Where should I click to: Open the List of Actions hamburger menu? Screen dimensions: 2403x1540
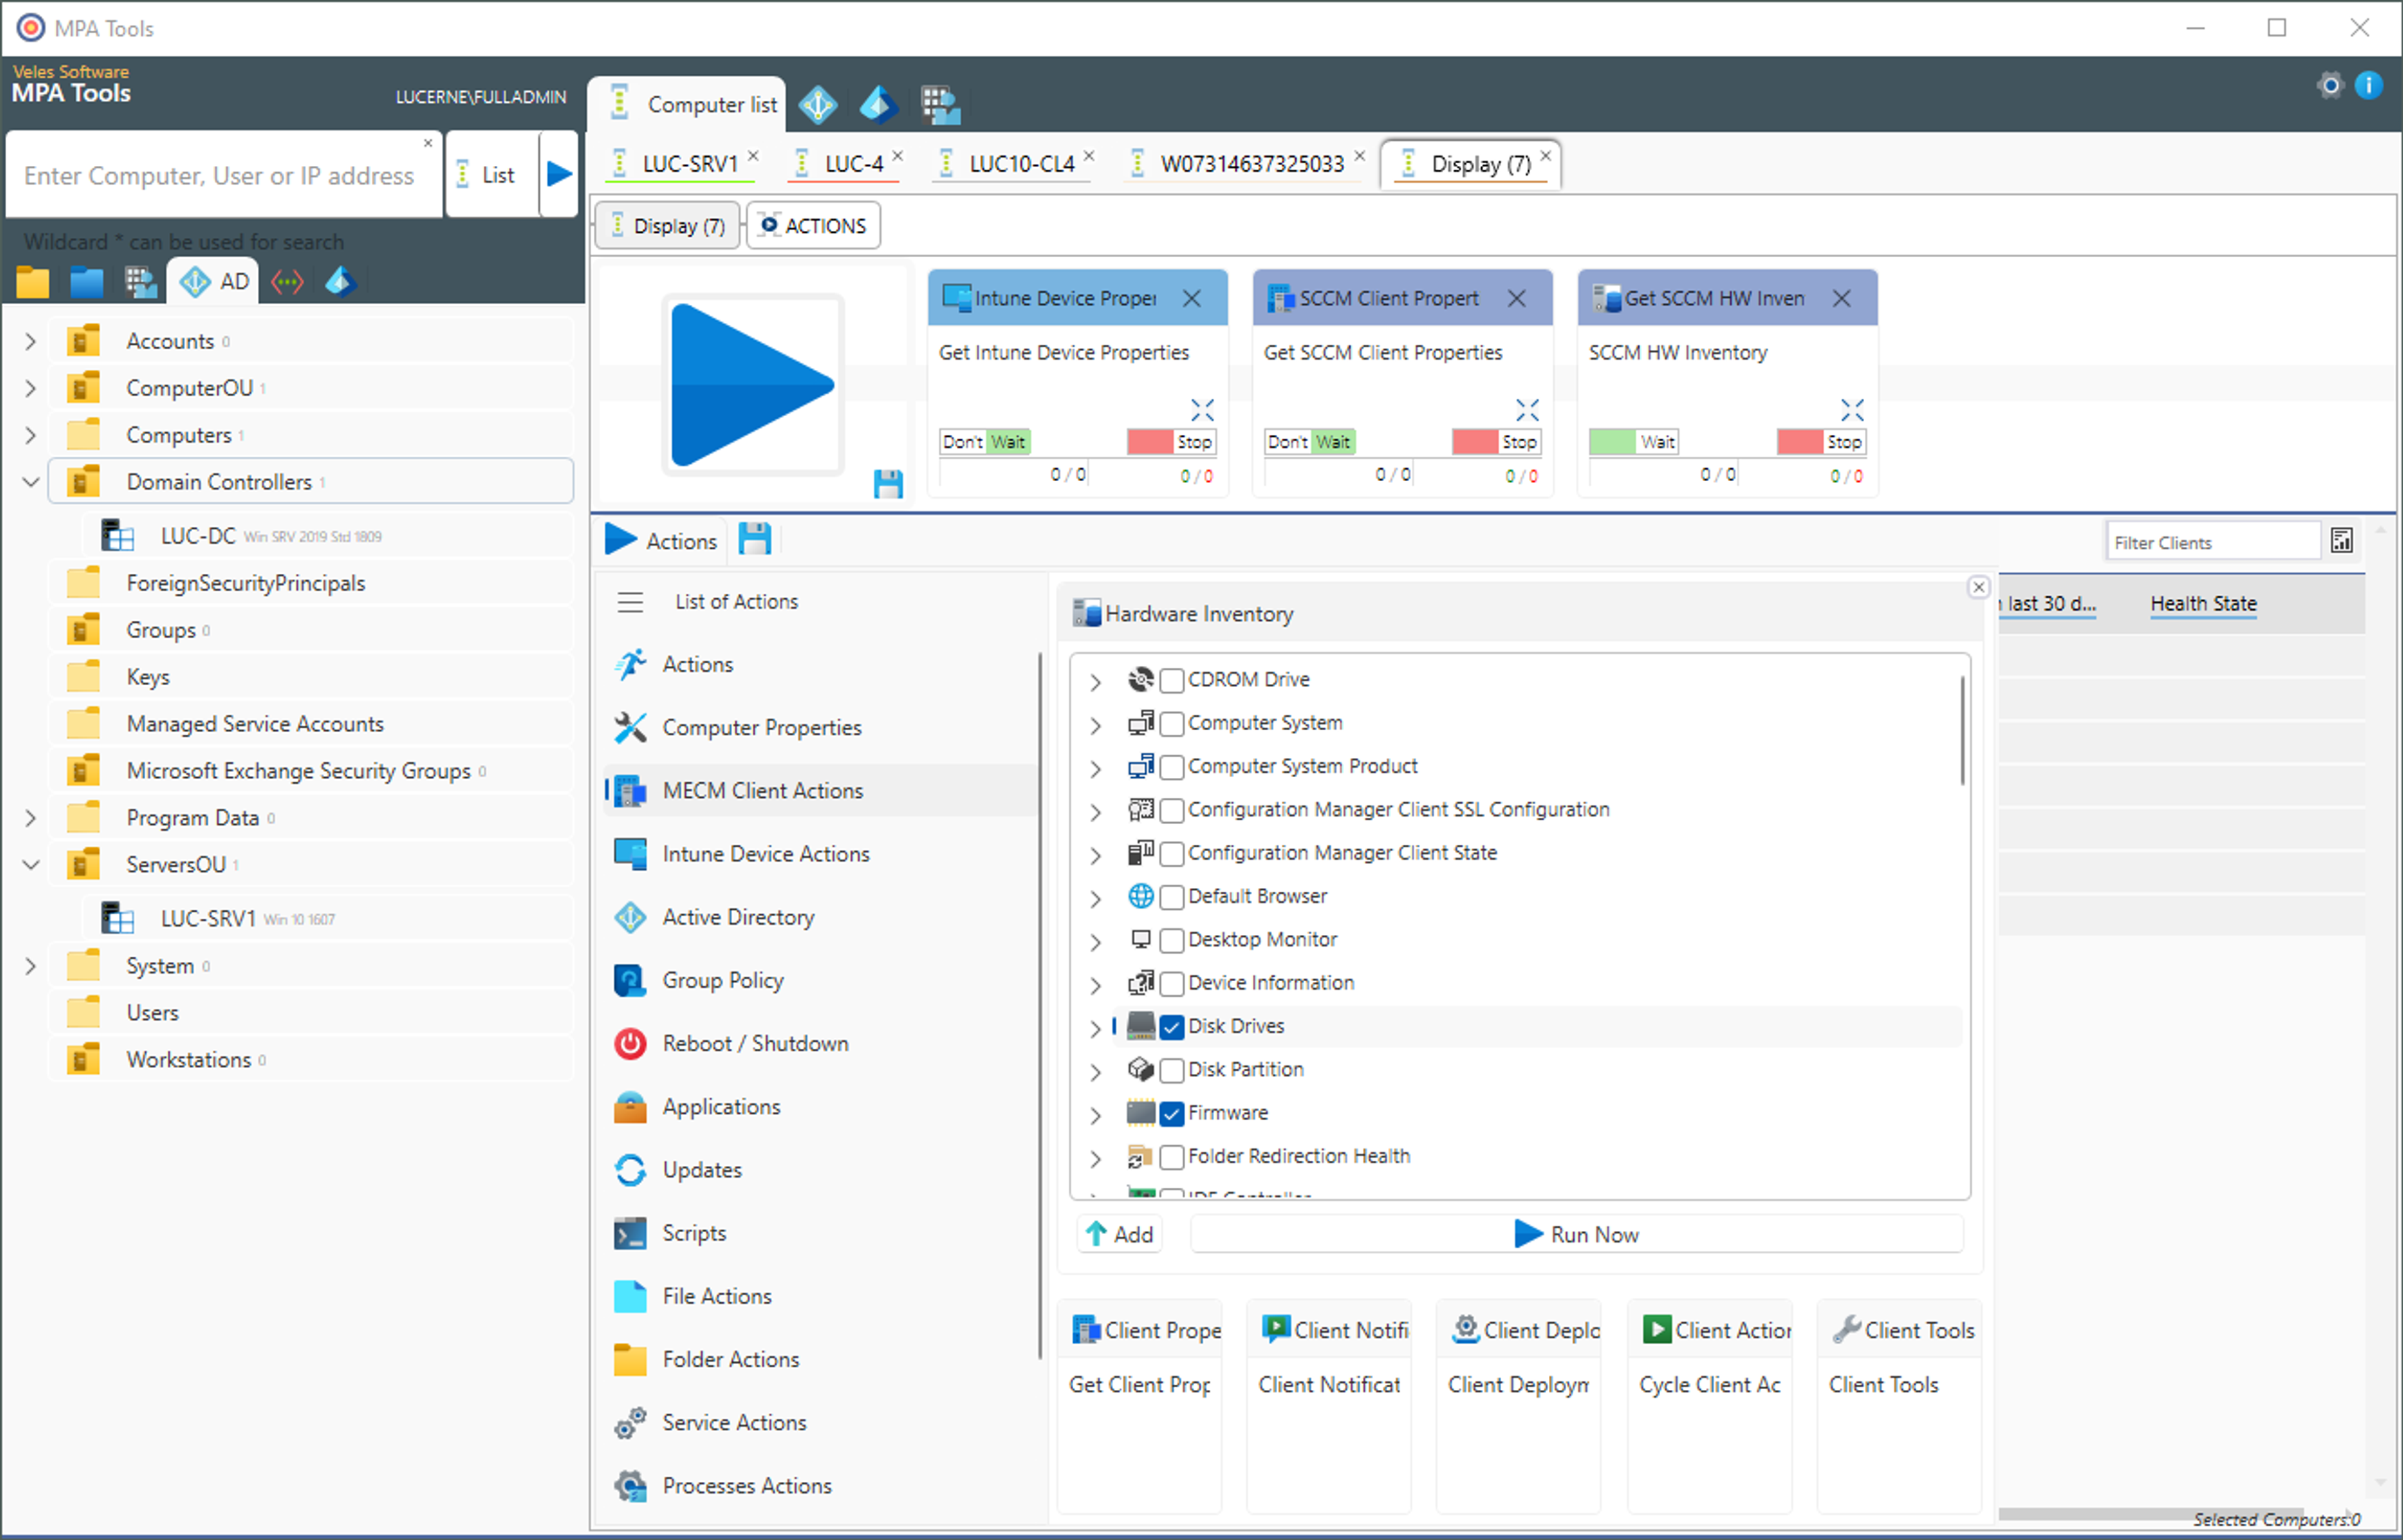click(630, 602)
